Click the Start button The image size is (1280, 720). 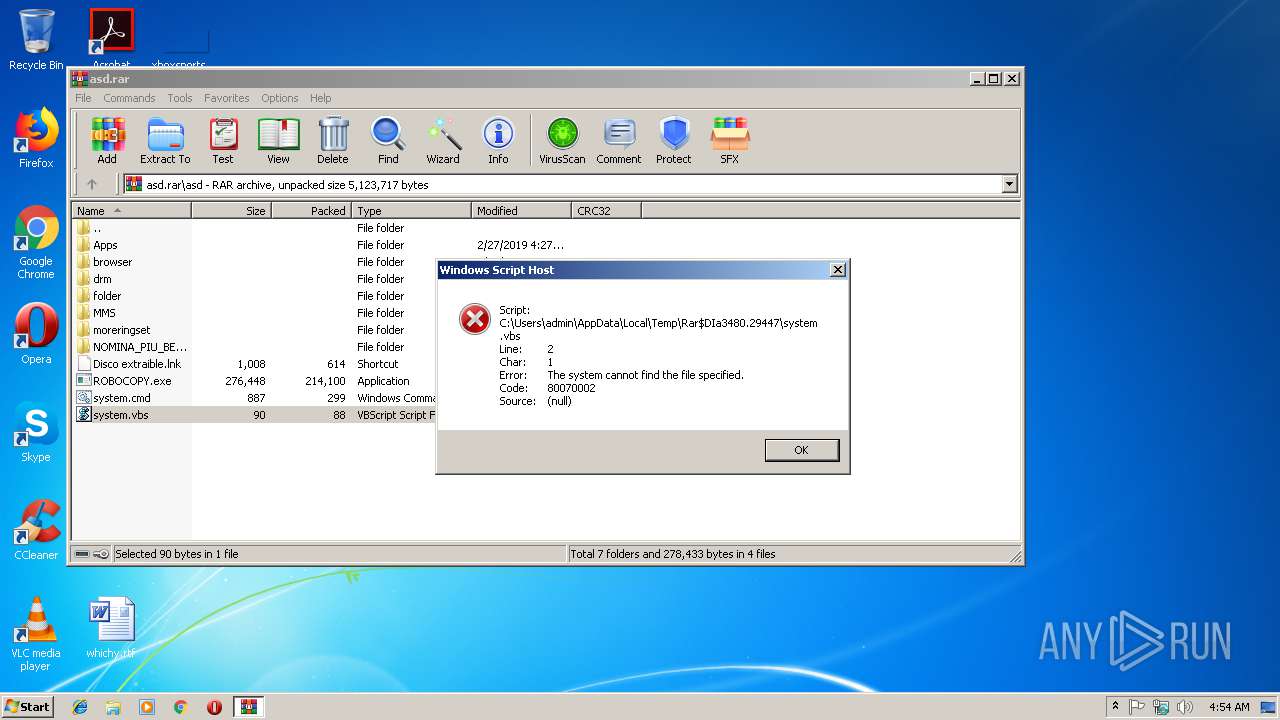click(28, 706)
